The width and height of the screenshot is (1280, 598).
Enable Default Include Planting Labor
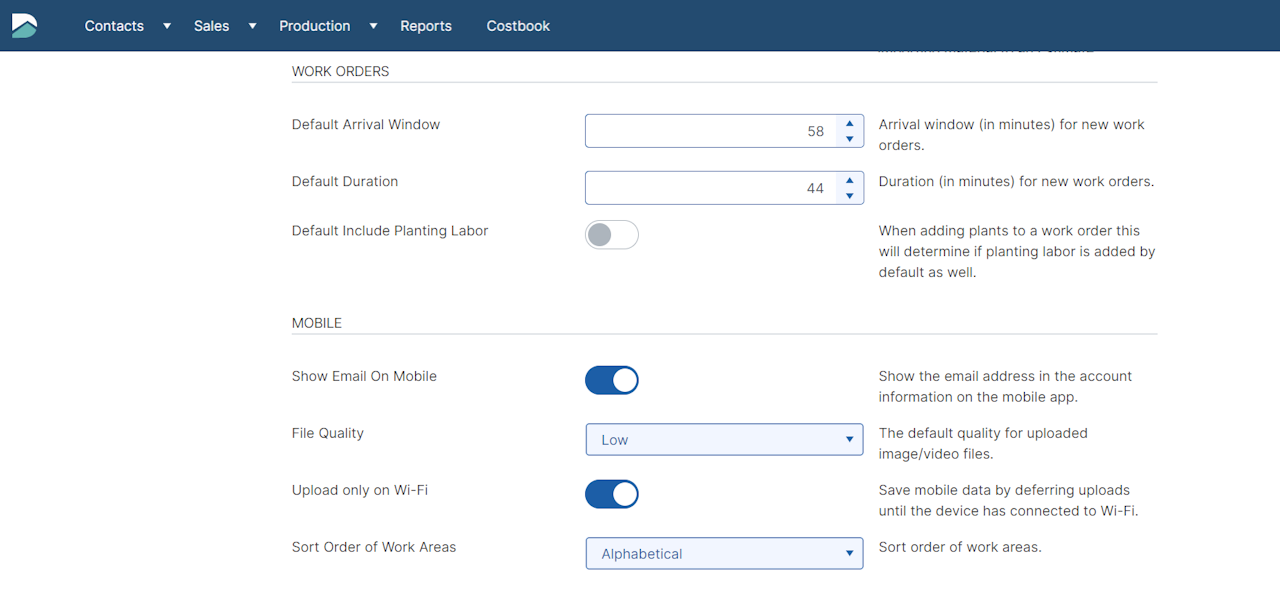(x=611, y=235)
